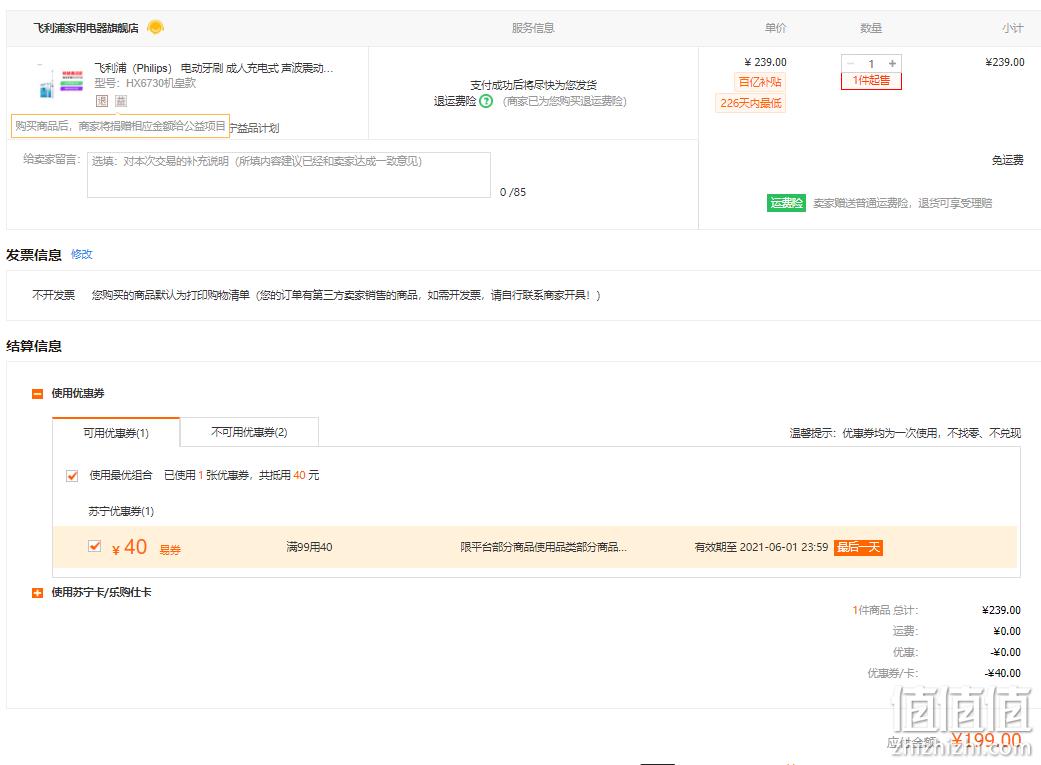
Task: Click the 满99用40 coupon condition text
Action: click(x=309, y=547)
